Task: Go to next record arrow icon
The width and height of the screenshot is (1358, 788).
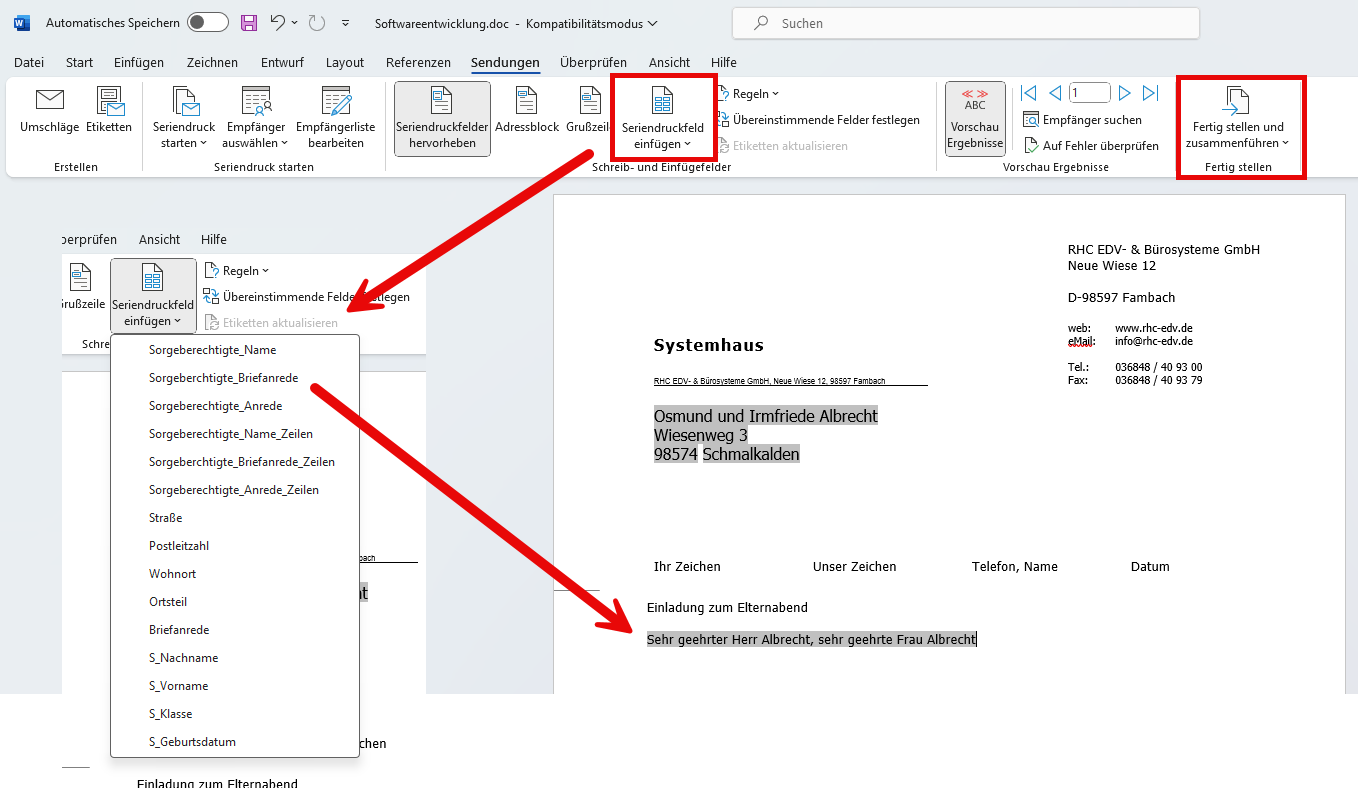Action: [1125, 93]
